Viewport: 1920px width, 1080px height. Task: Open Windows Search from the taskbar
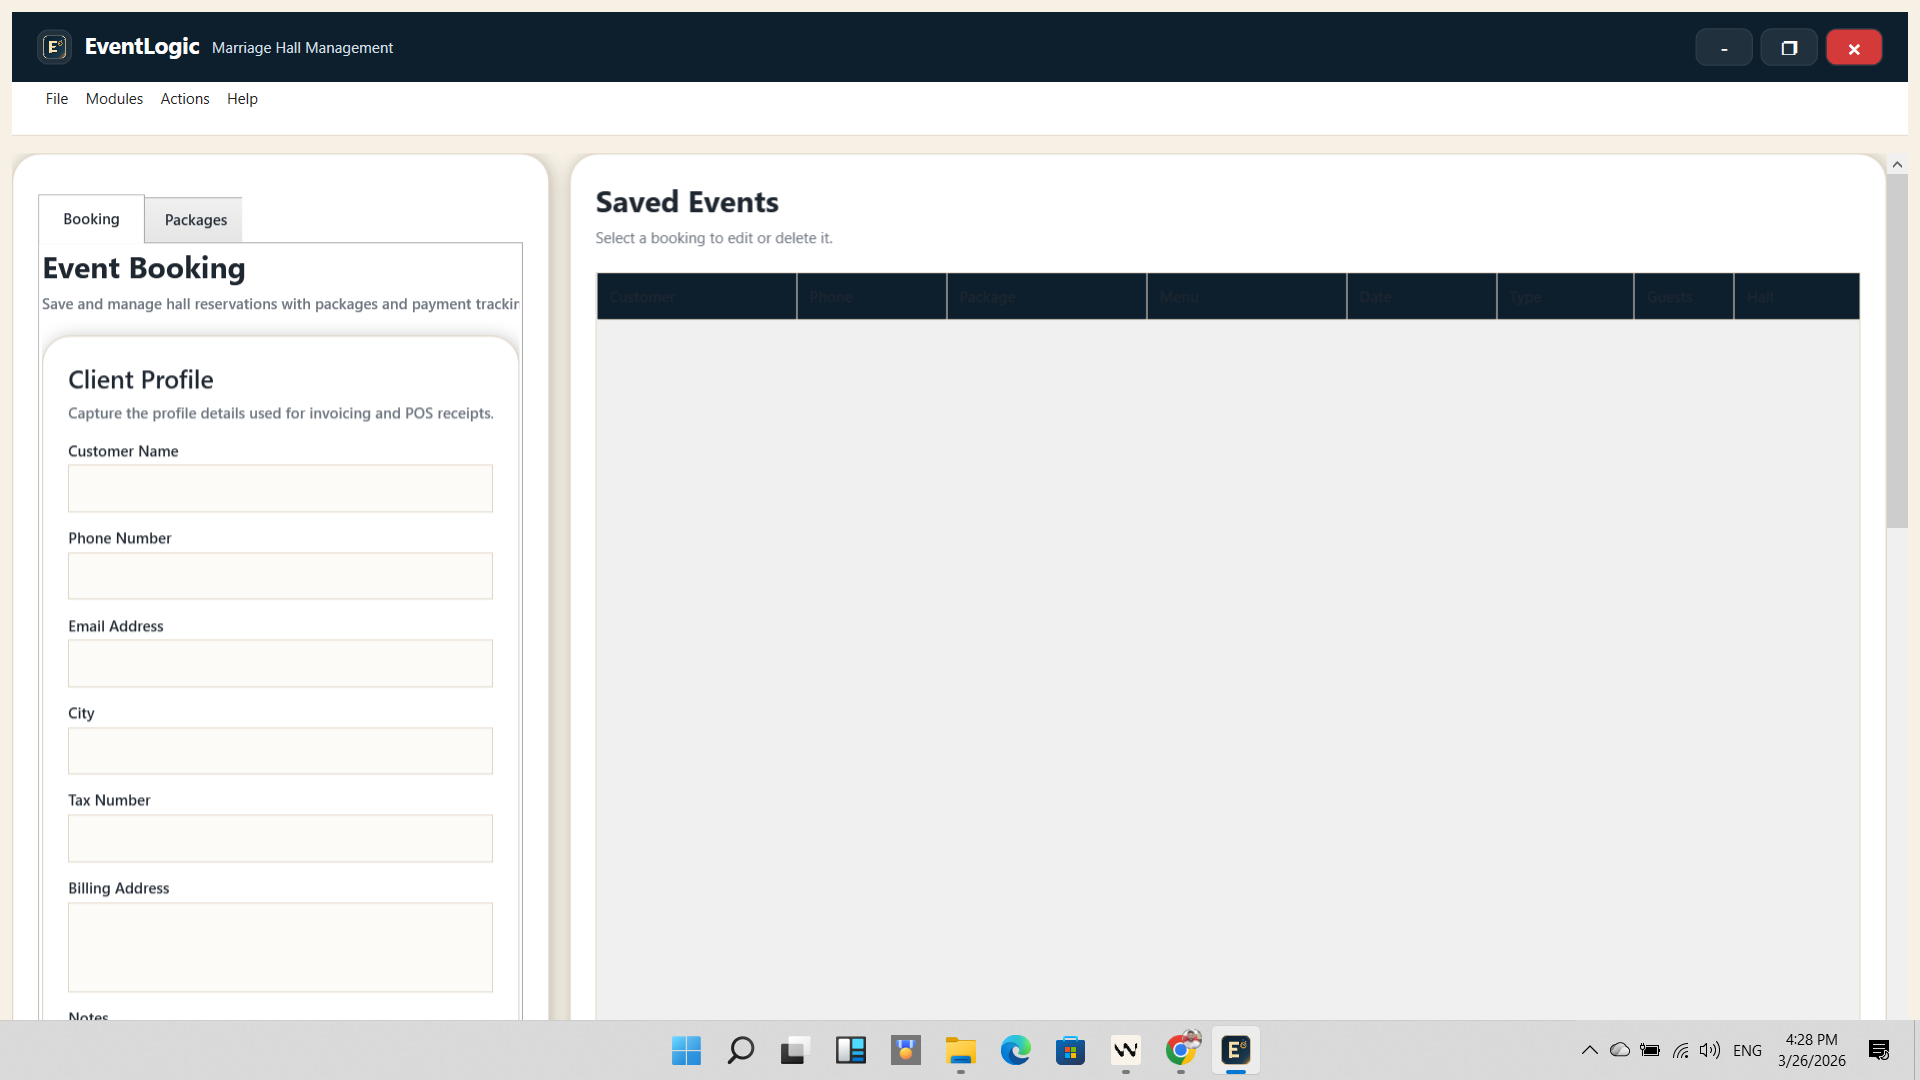pos(740,1050)
